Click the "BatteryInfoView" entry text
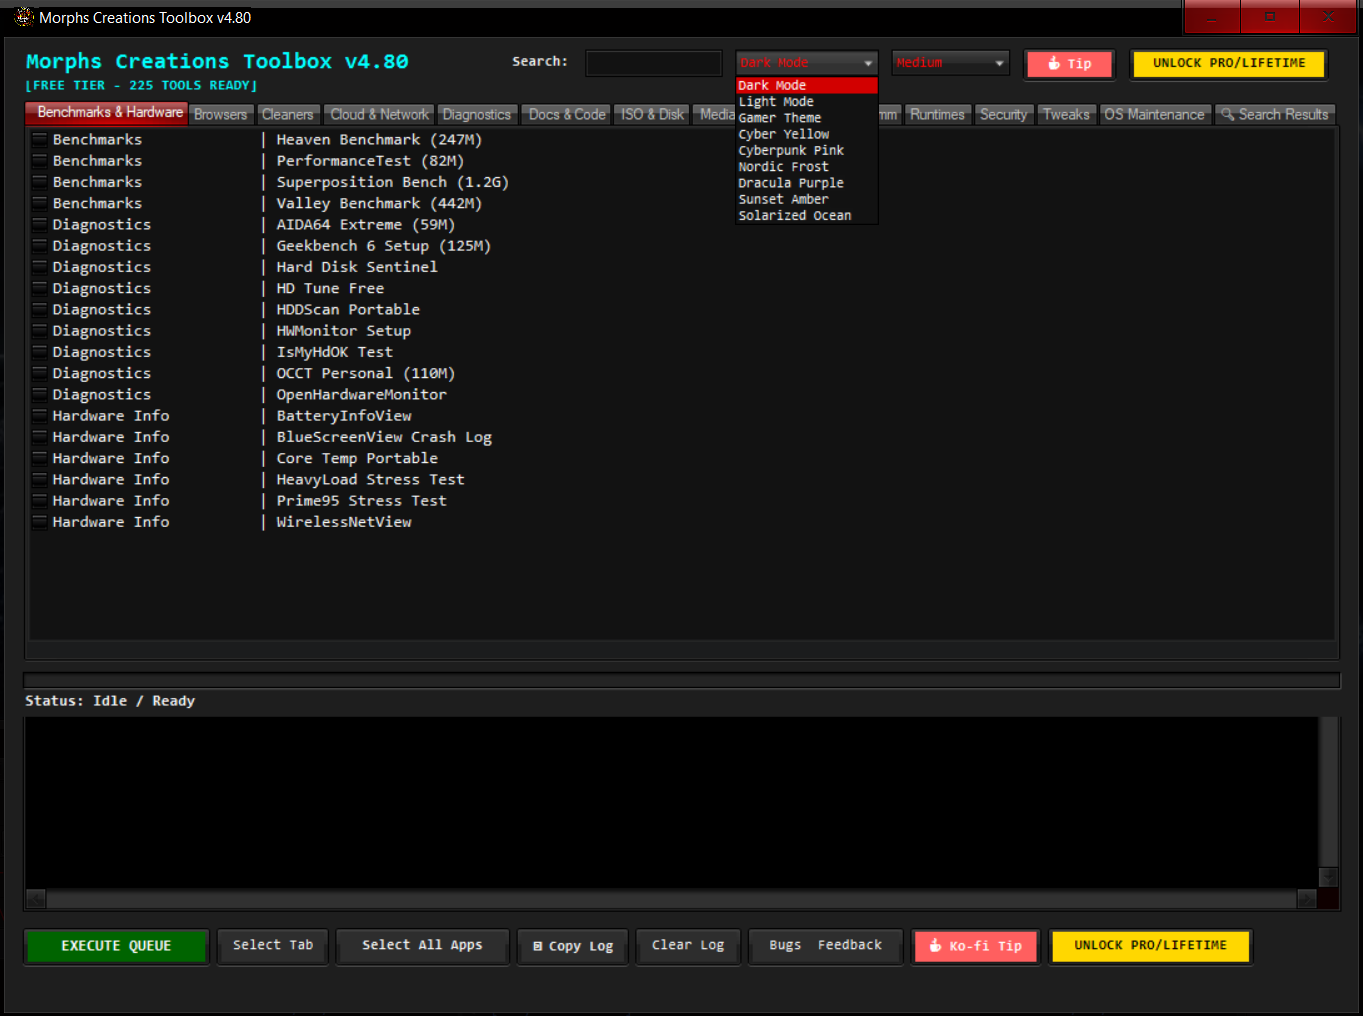This screenshot has width=1363, height=1016. coord(344,416)
